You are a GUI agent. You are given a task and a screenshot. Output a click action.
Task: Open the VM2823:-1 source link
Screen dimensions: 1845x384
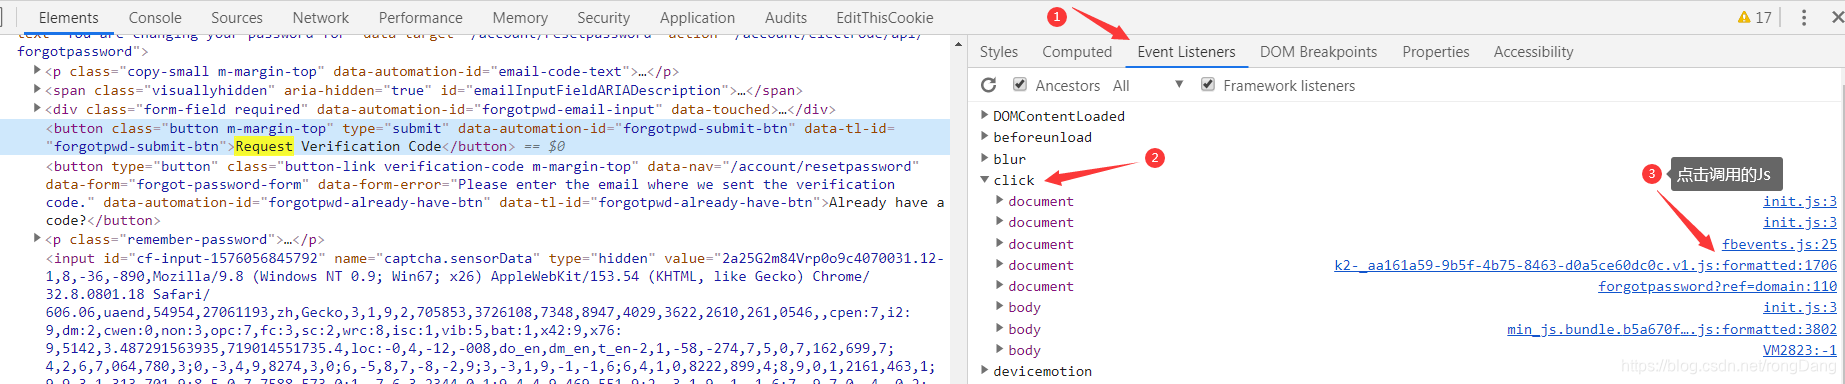pos(1800,350)
